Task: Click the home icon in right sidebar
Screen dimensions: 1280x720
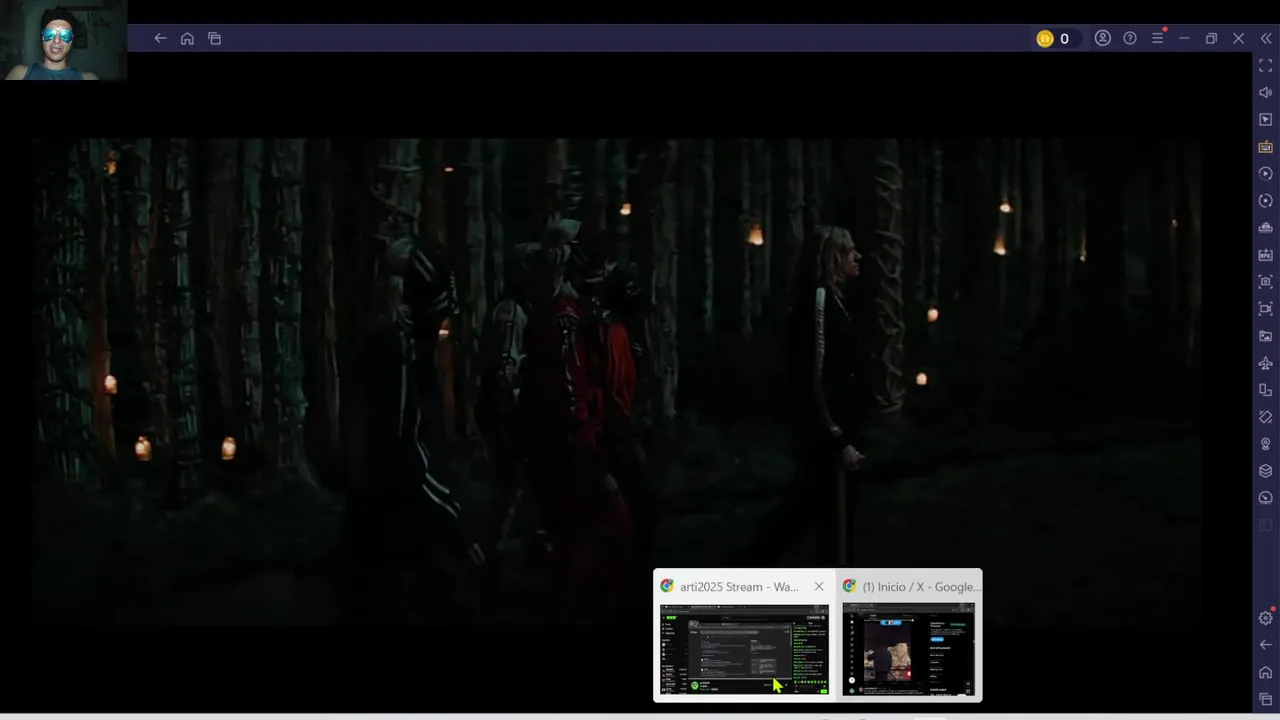Action: tap(1266, 672)
